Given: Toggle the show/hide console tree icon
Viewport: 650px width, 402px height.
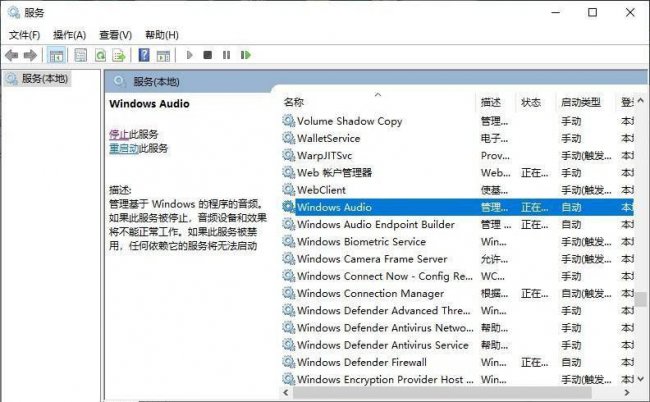Looking at the screenshot, I should (56, 55).
